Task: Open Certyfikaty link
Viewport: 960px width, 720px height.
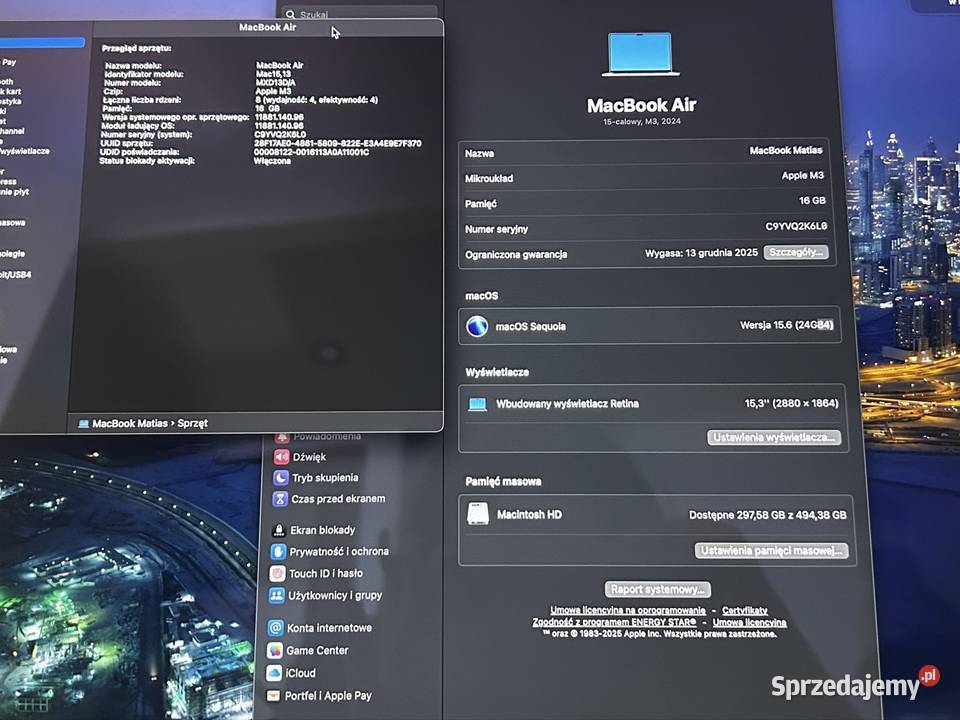Action: 744,610
